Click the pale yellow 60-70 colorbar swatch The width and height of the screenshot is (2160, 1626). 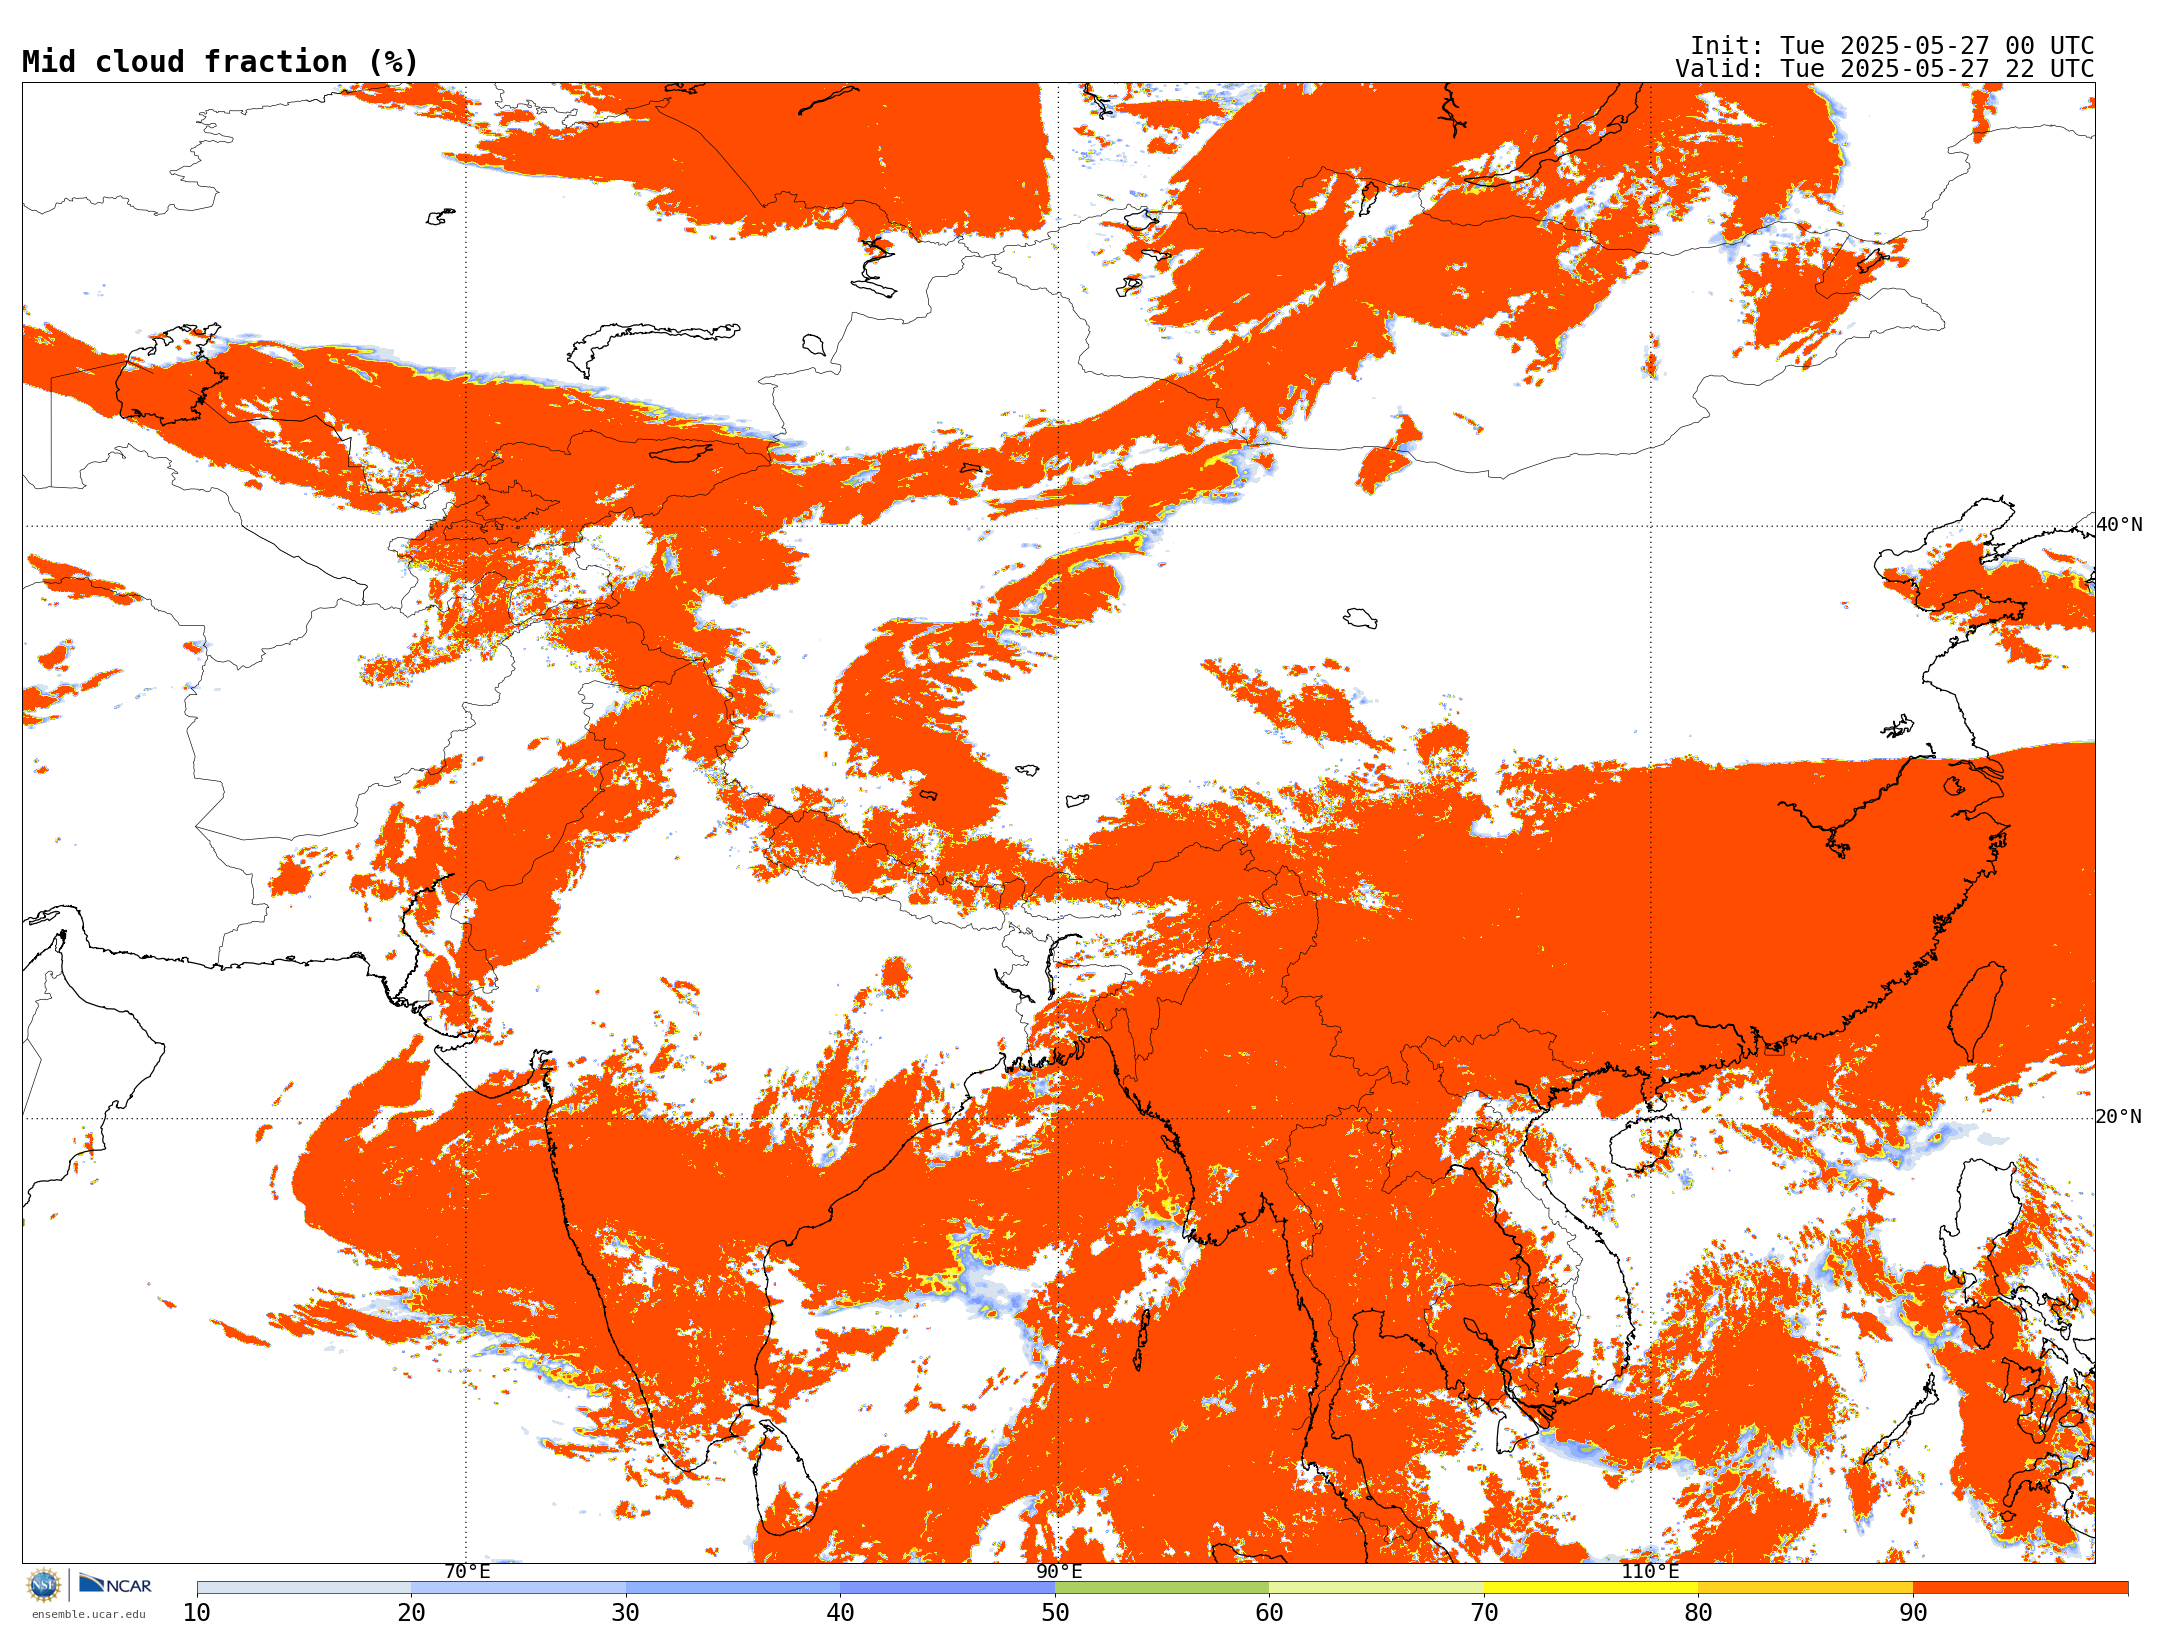(1376, 1588)
